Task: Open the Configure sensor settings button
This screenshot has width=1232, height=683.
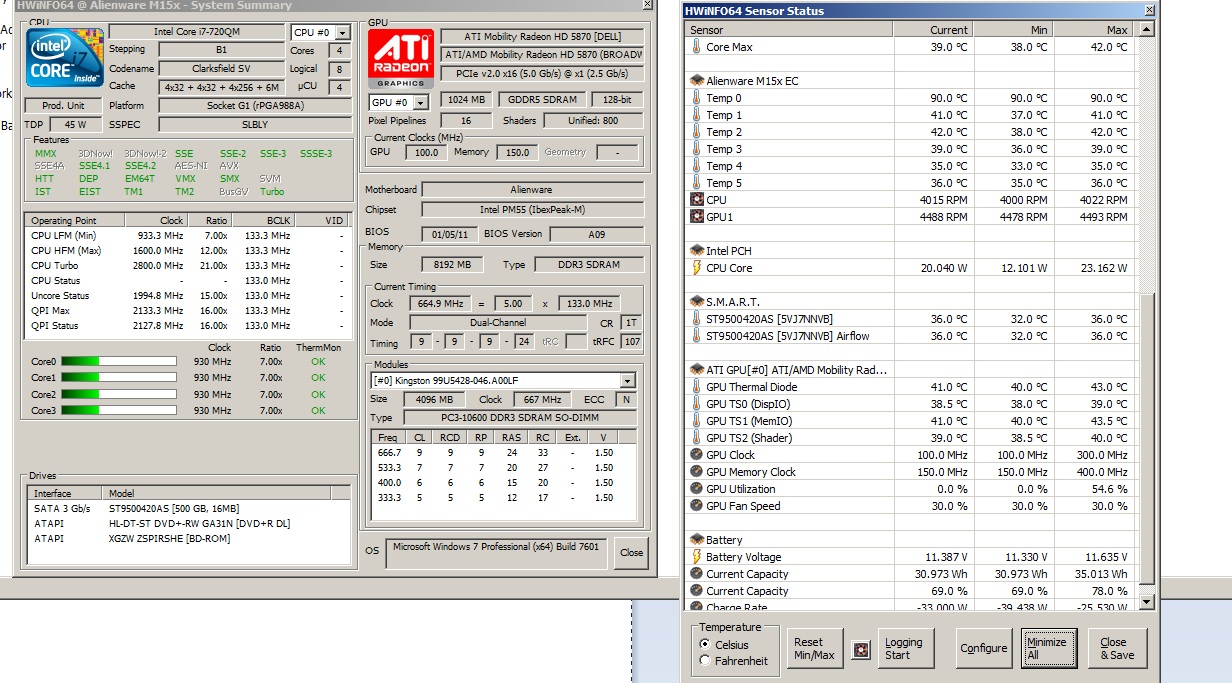Action: tap(984, 648)
